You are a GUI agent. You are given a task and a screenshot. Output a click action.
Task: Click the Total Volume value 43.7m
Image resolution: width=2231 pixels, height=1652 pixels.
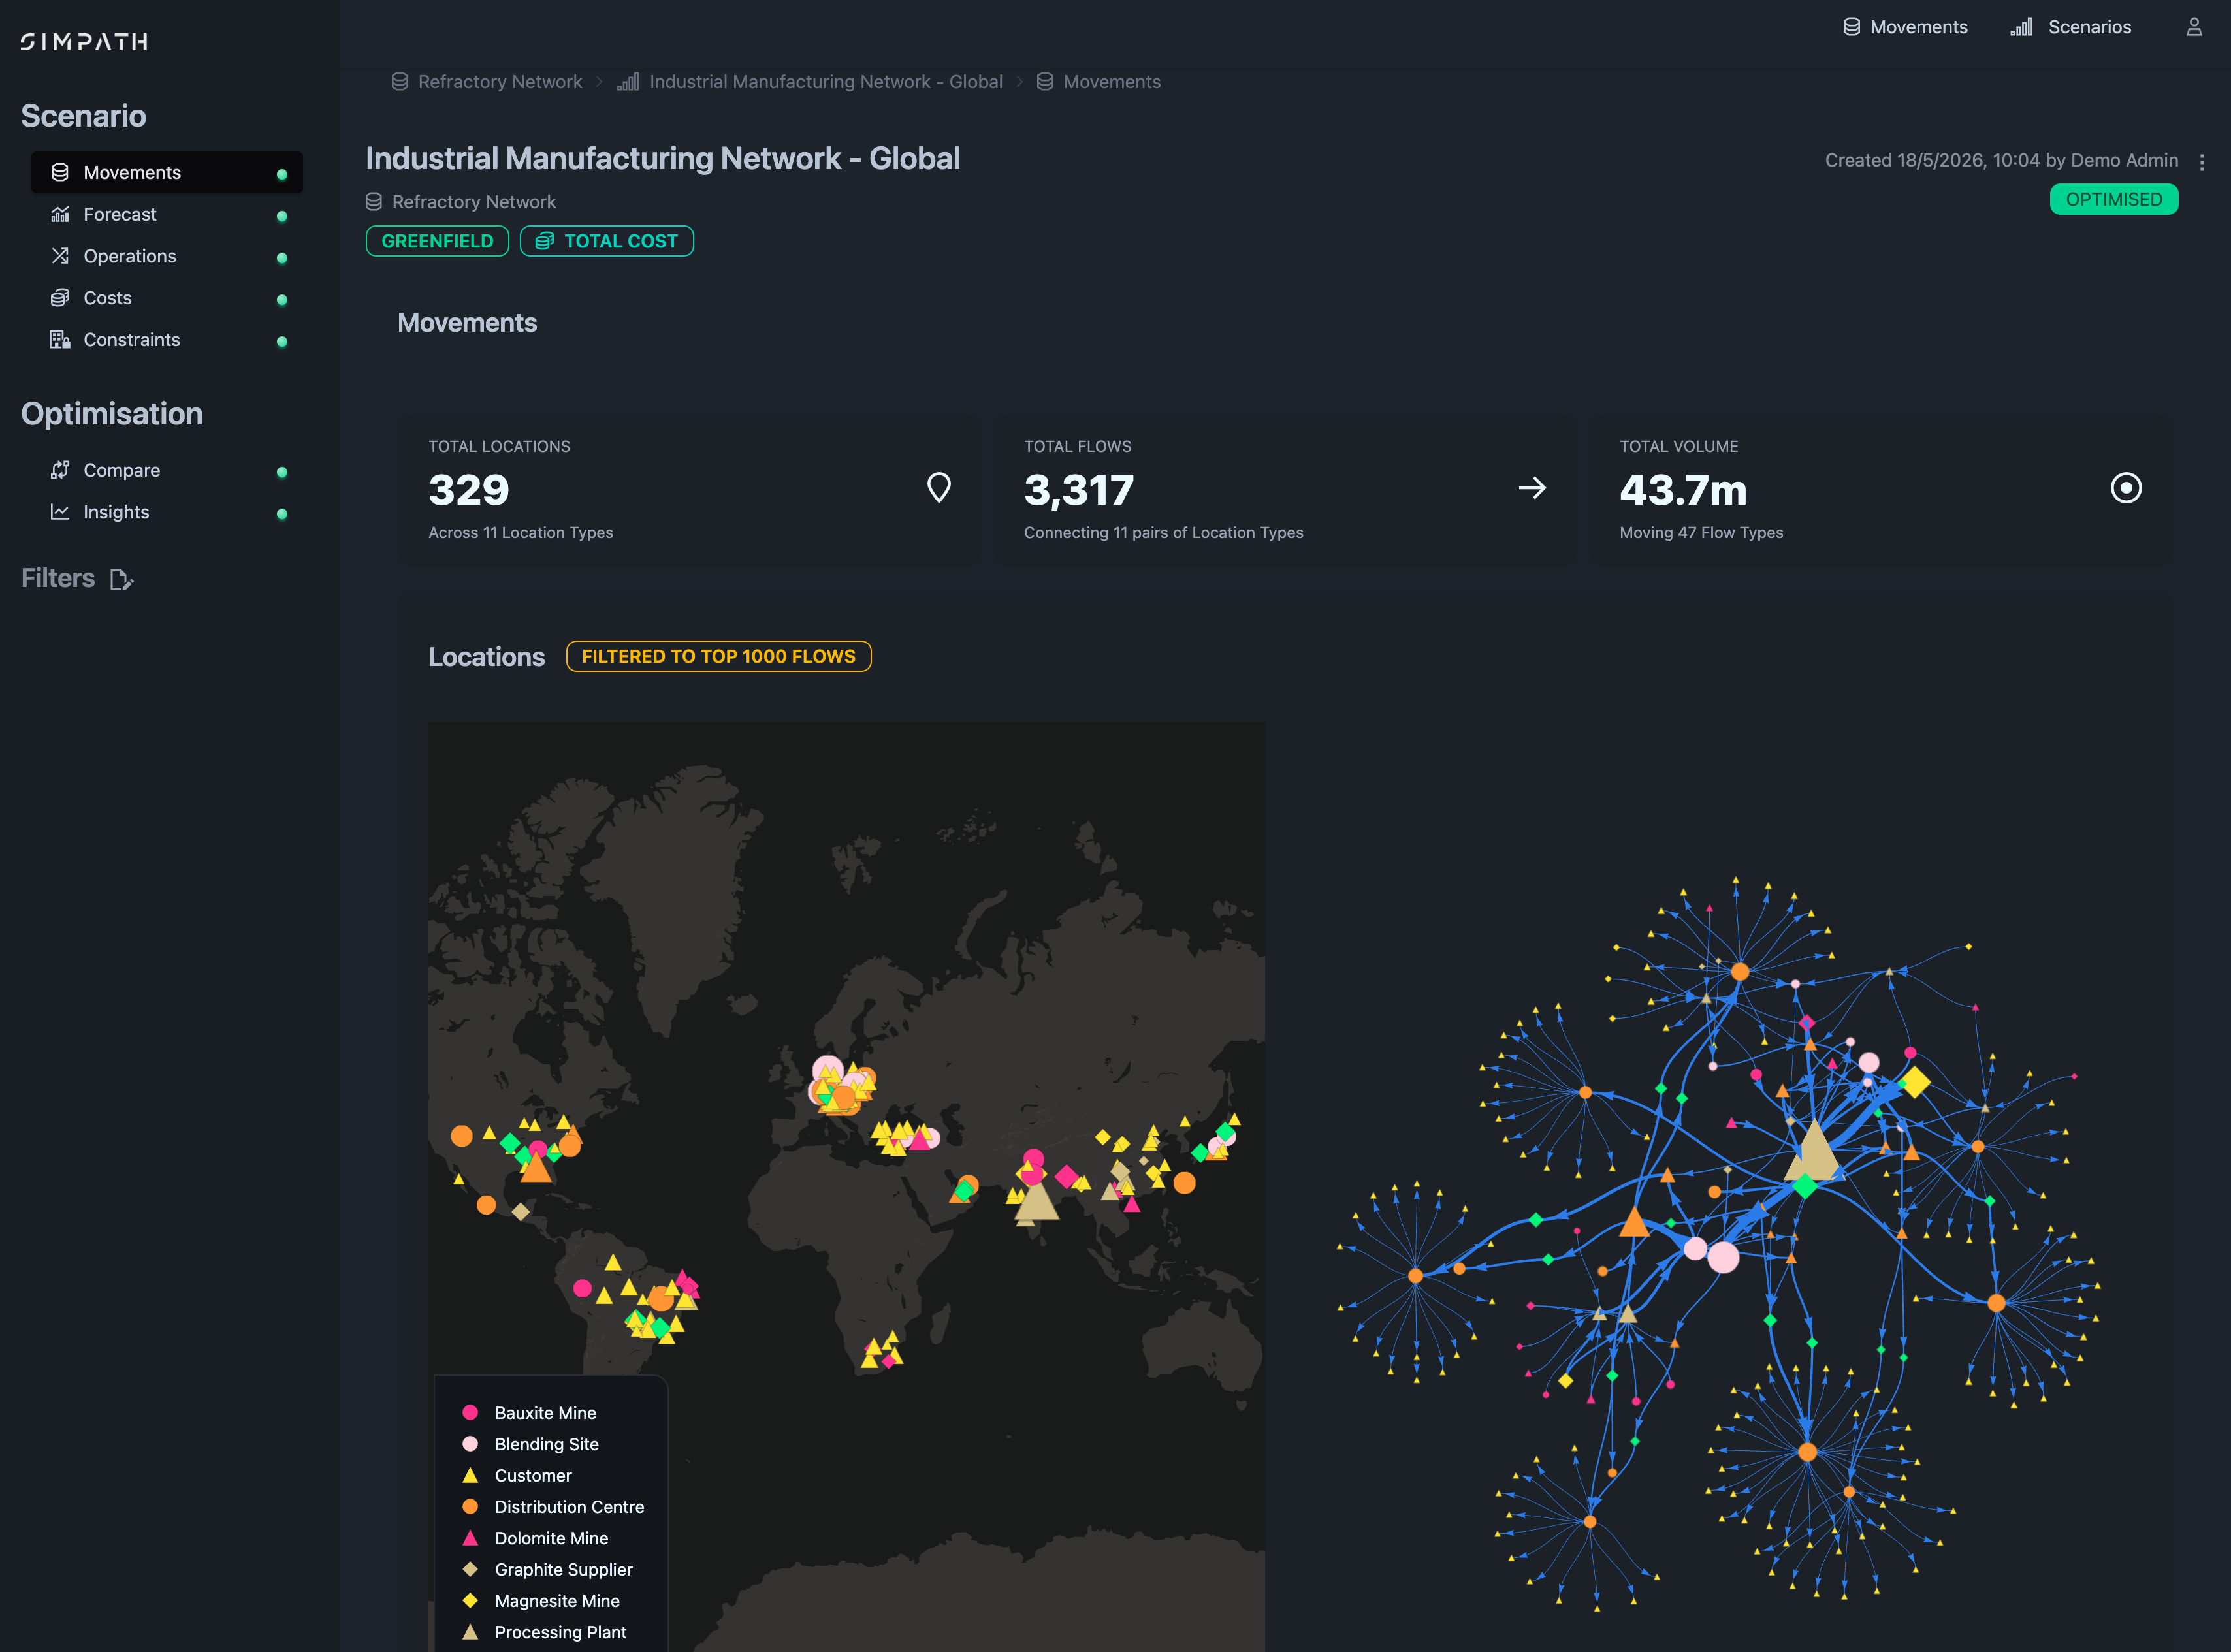pos(1683,490)
